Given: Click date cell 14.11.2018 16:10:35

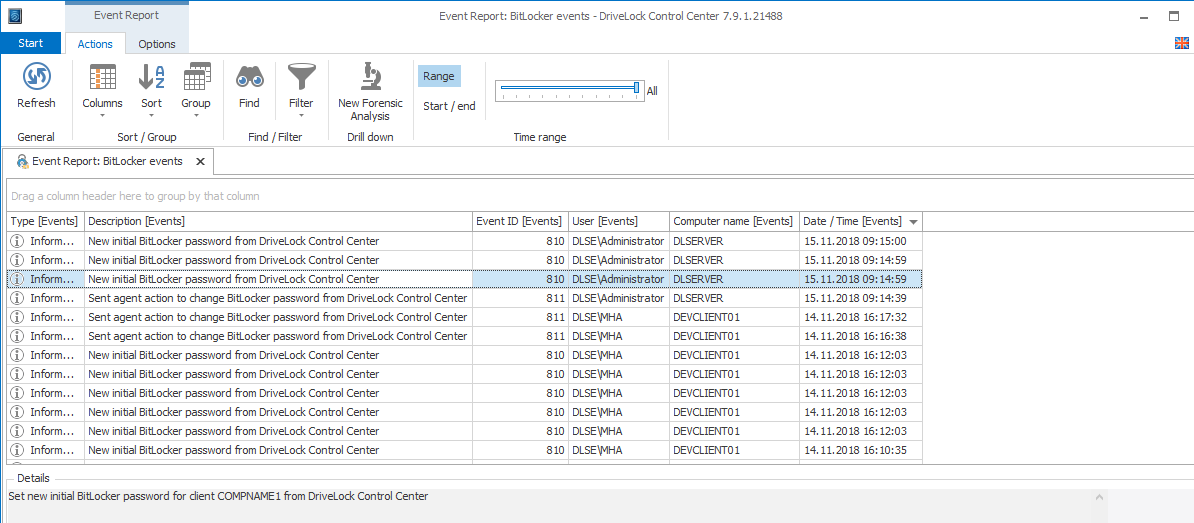Looking at the screenshot, I should [x=860, y=451].
